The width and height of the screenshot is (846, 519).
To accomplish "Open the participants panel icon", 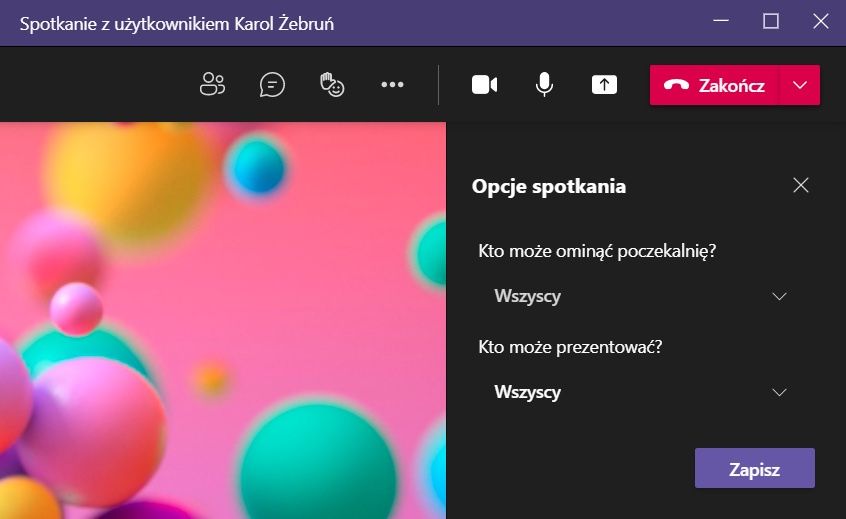I will [212, 85].
